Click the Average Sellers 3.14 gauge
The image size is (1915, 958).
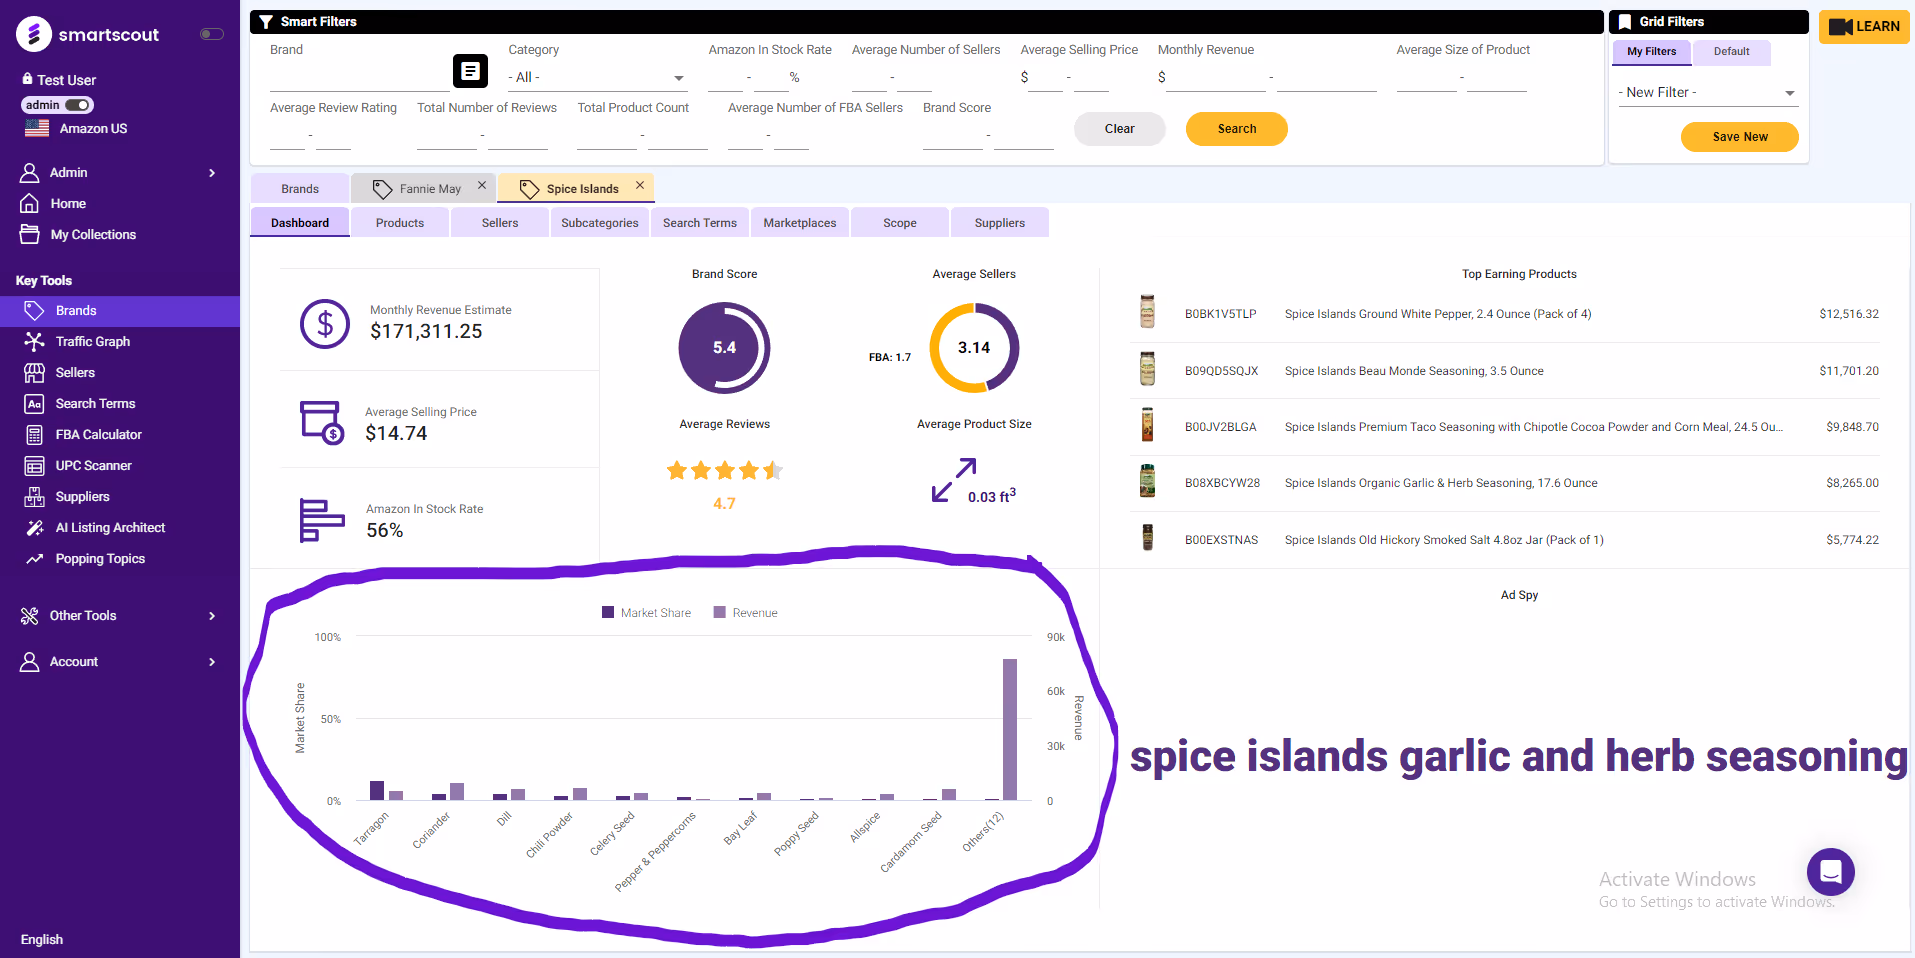(x=974, y=348)
